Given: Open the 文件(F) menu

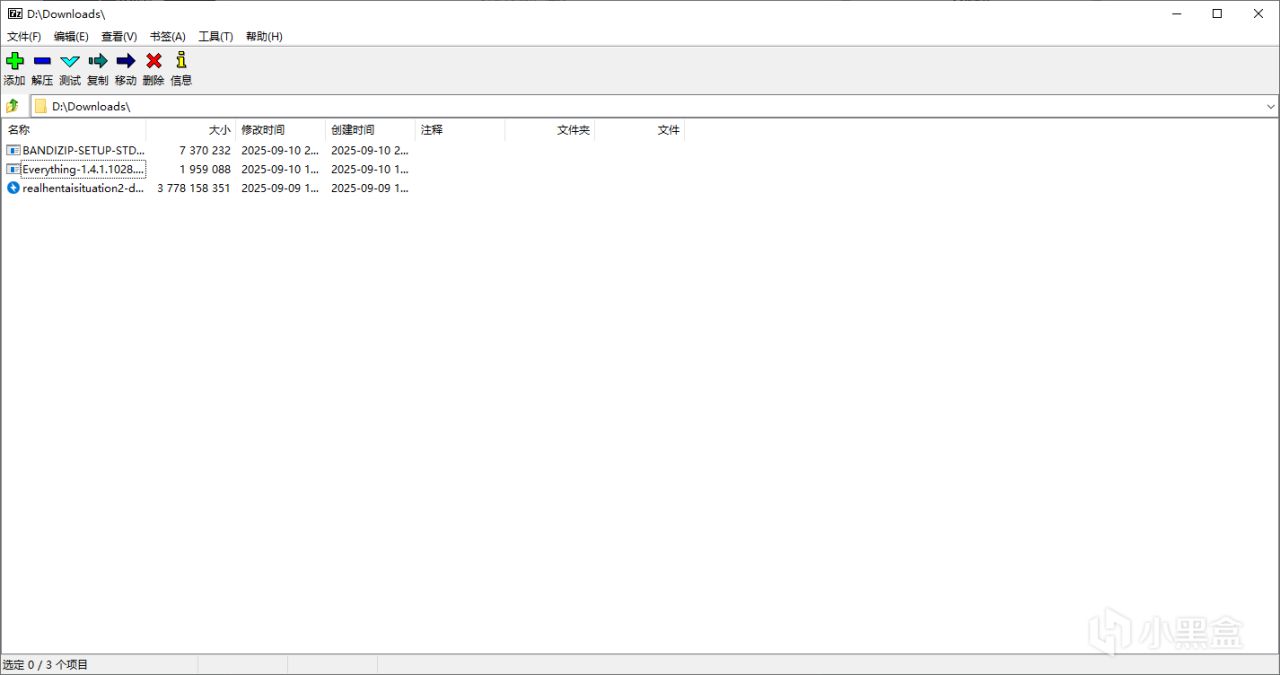Looking at the screenshot, I should click(x=24, y=36).
